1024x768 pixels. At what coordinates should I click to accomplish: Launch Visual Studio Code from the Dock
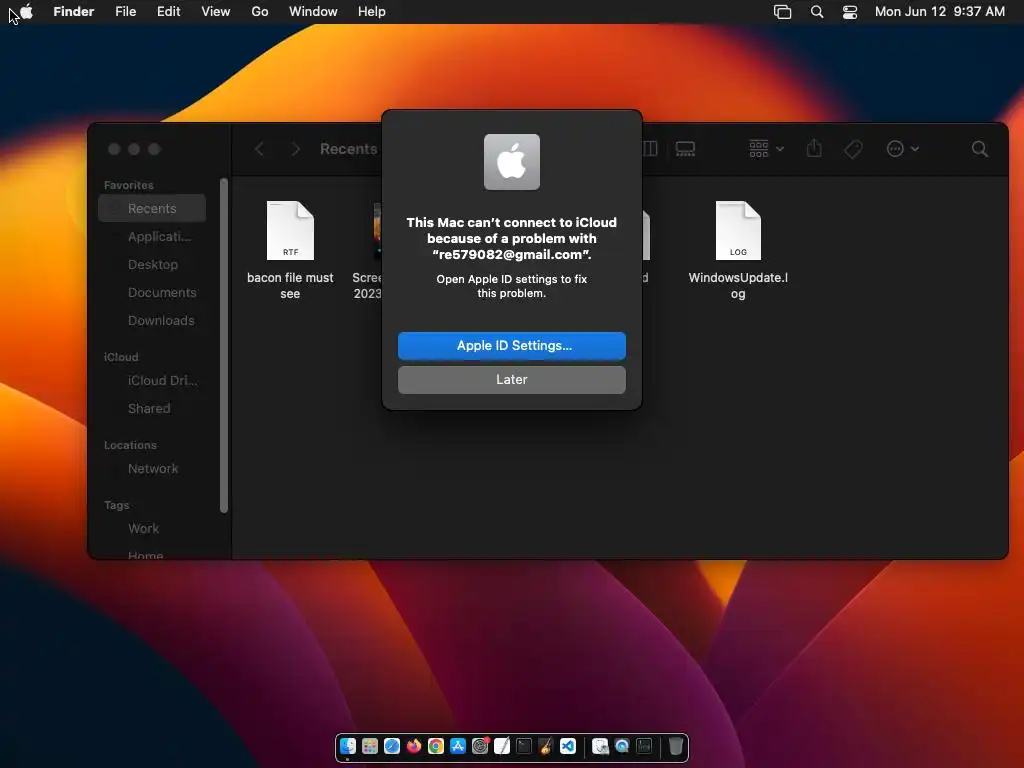(x=568, y=746)
